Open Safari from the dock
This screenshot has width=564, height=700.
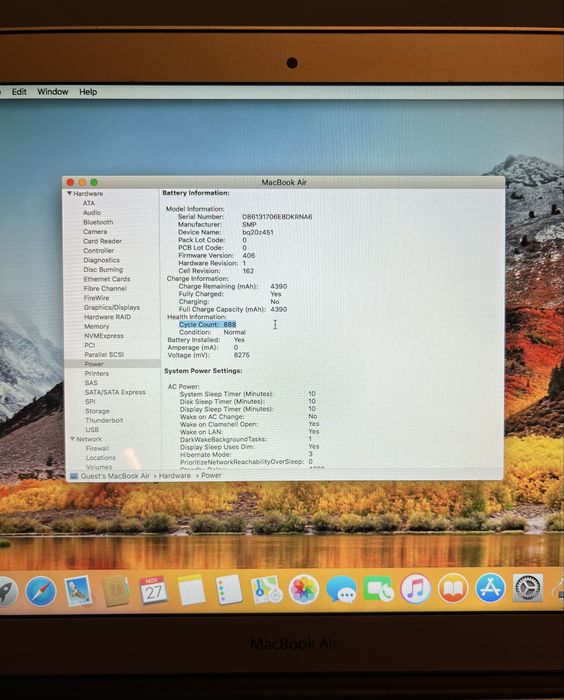click(41, 591)
